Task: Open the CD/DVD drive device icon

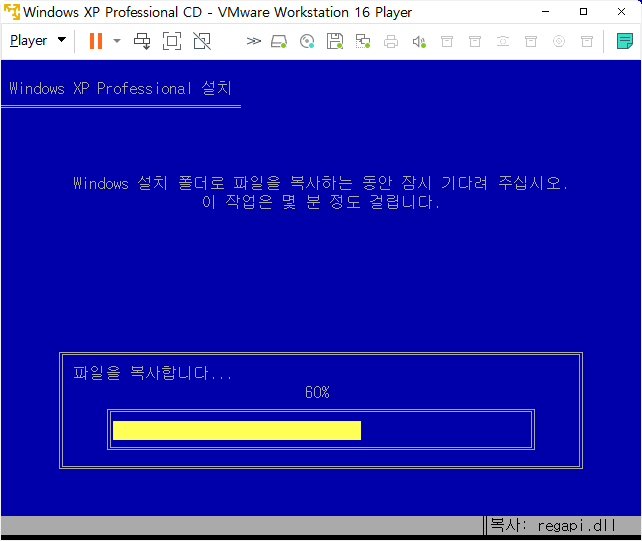Action: pos(307,41)
